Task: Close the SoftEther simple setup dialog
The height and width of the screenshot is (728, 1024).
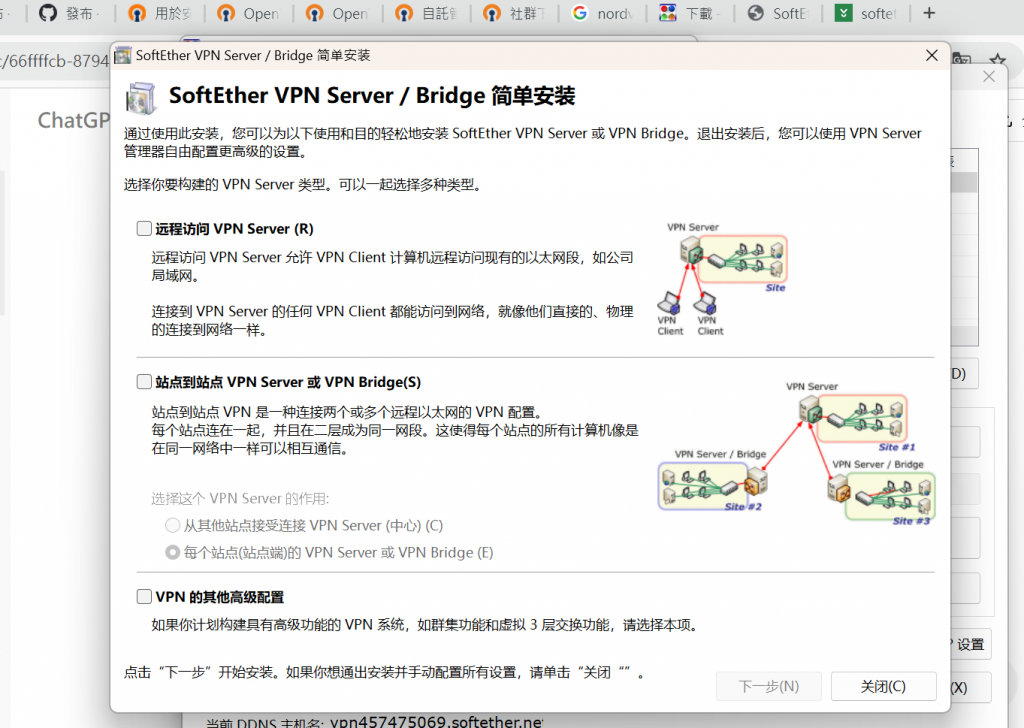Action: tap(932, 55)
